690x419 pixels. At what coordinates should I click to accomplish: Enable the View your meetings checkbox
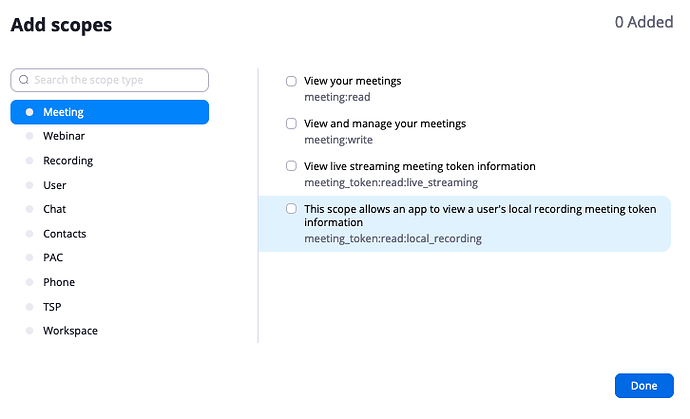[291, 81]
